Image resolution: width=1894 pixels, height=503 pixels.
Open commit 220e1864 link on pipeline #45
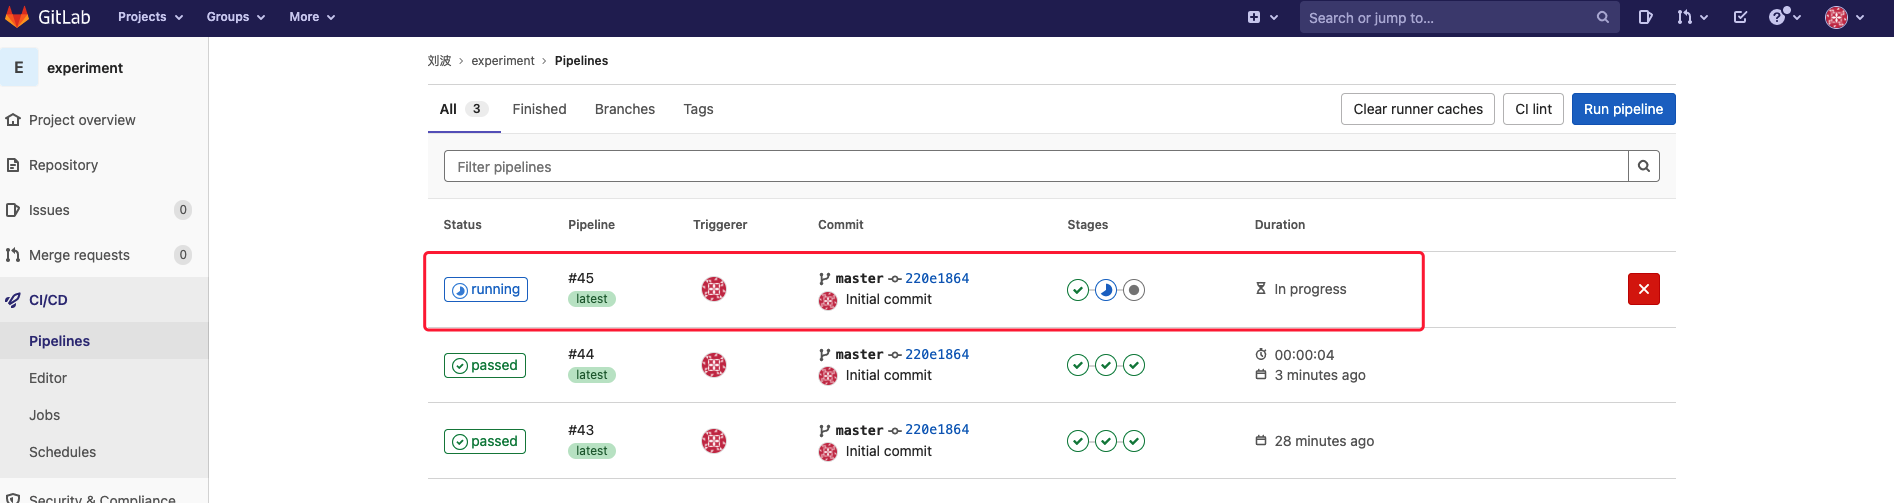pyautogui.click(x=936, y=278)
